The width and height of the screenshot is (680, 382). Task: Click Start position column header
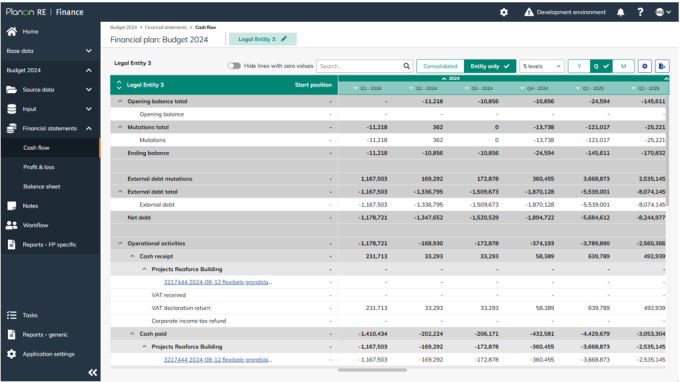tap(313, 85)
